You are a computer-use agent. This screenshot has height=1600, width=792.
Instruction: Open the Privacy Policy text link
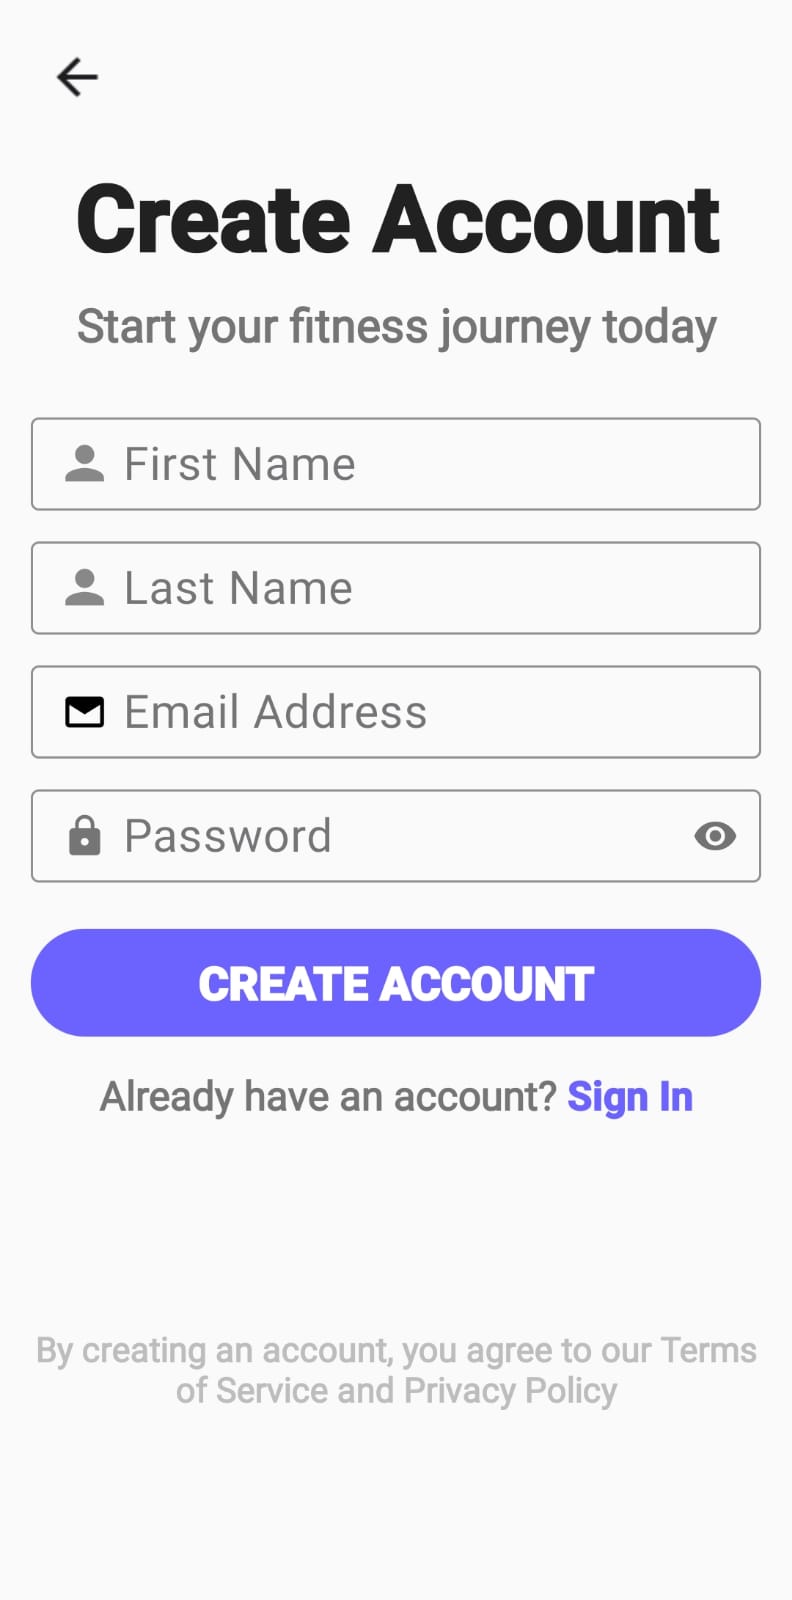510,1391
